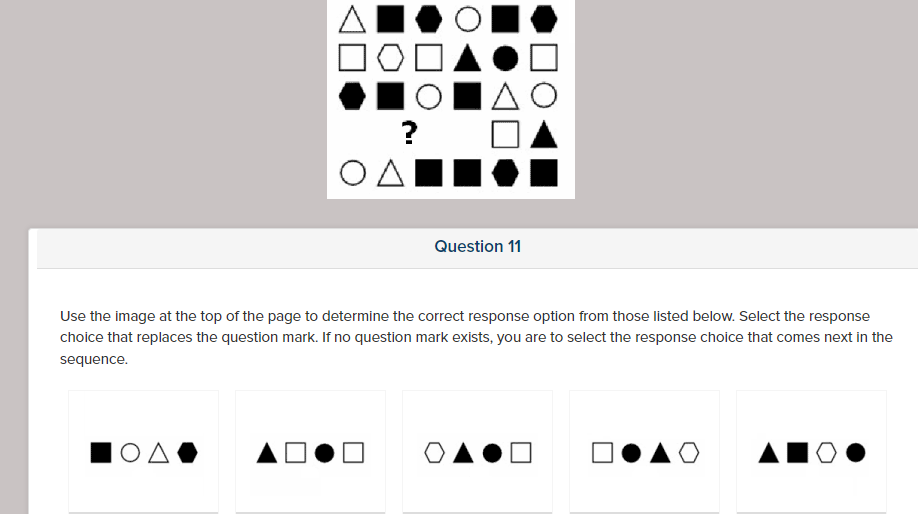Click the white hexagon in the last answer option
This screenshot has width=918, height=514.
point(827,453)
